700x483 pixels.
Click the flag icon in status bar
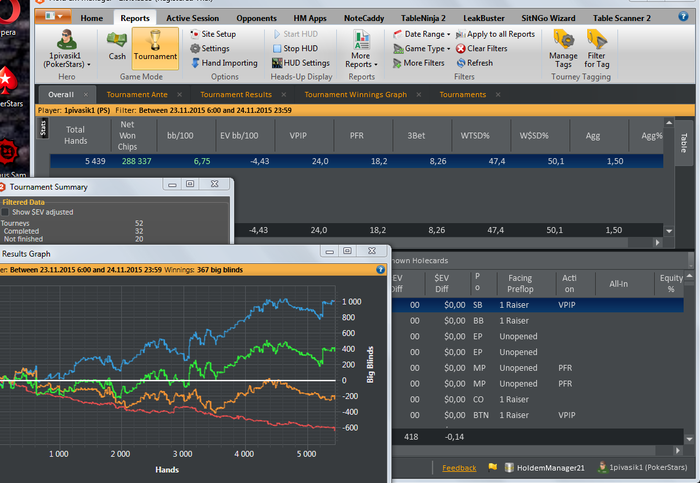(492, 467)
